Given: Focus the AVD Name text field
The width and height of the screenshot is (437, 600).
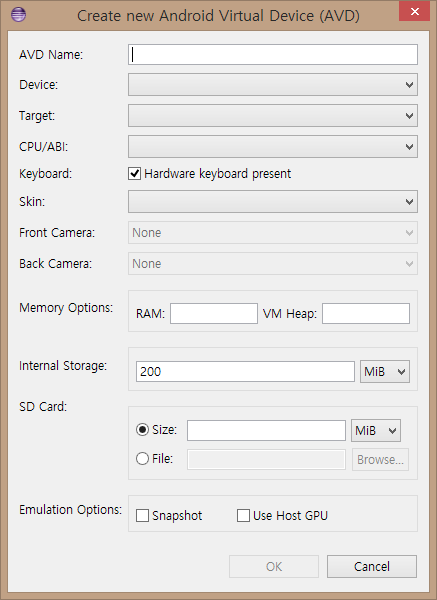Looking at the screenshot, I should [272, 54].
